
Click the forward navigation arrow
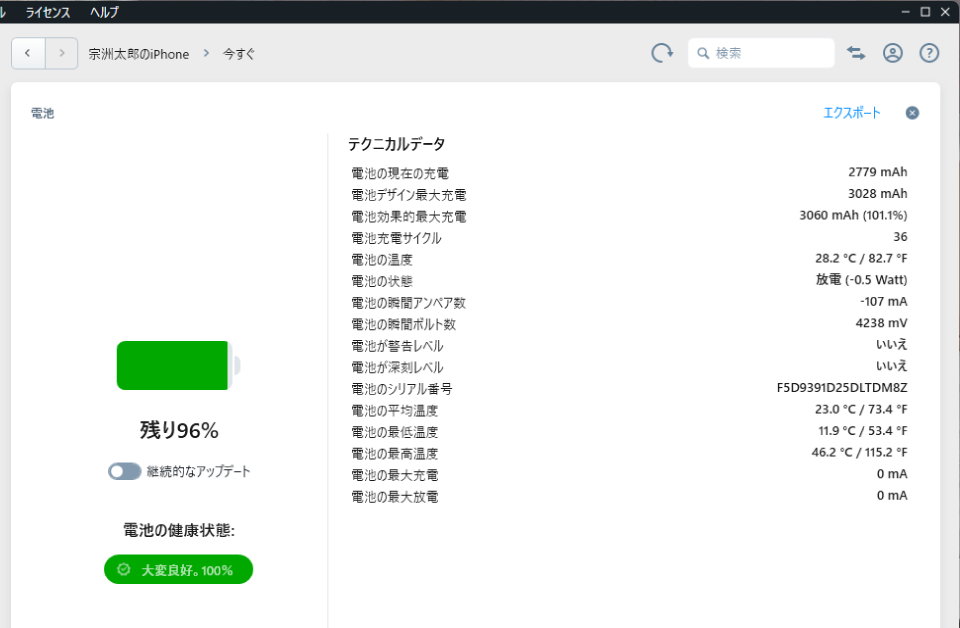[62, 53]
